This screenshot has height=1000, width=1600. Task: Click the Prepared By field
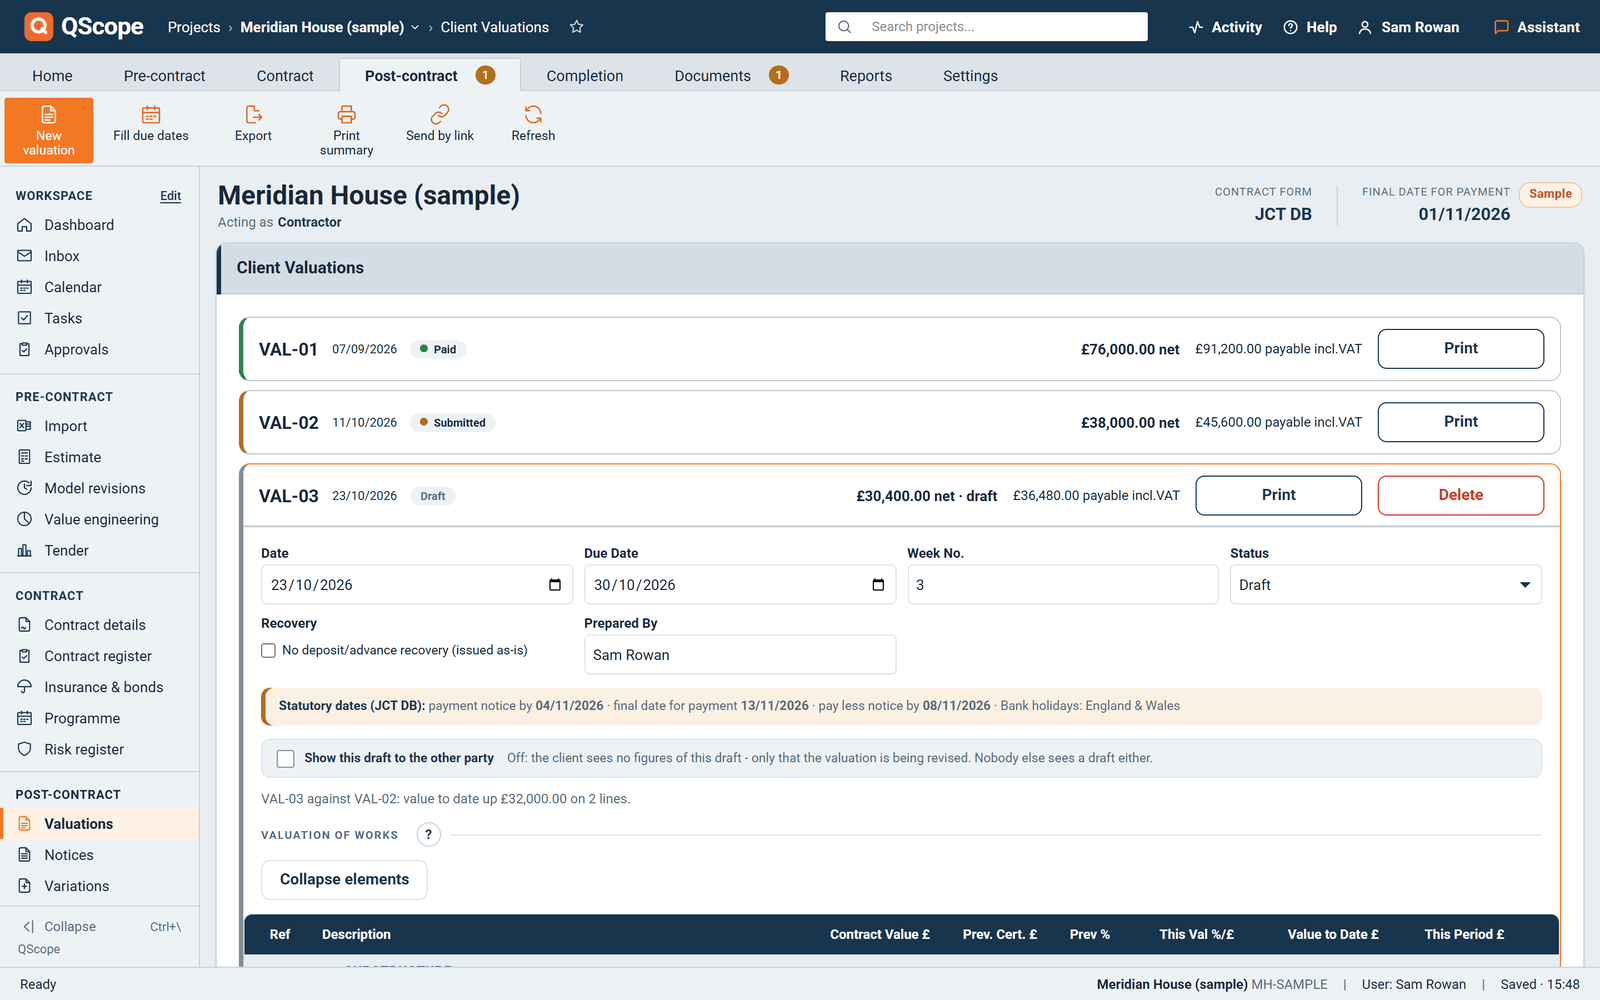pyautogui.click(x=740, y=655)
